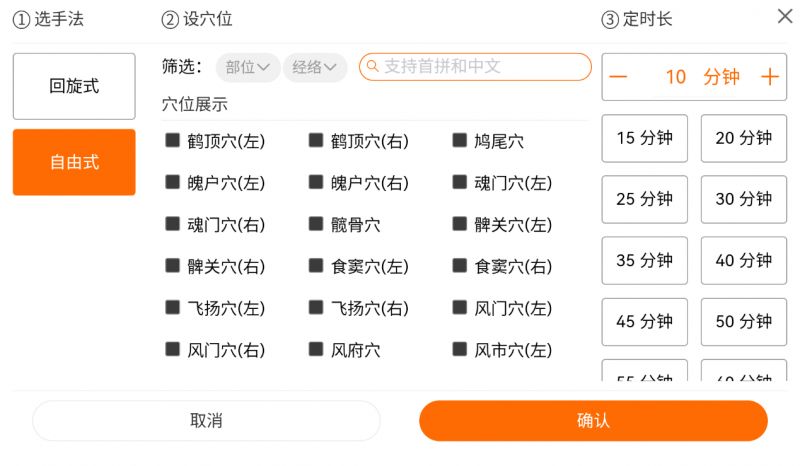Image resolution: width=800 pixels, height=466 pixels.
Task: Select the 风府穴 checkbox
Action: point(316,350)
